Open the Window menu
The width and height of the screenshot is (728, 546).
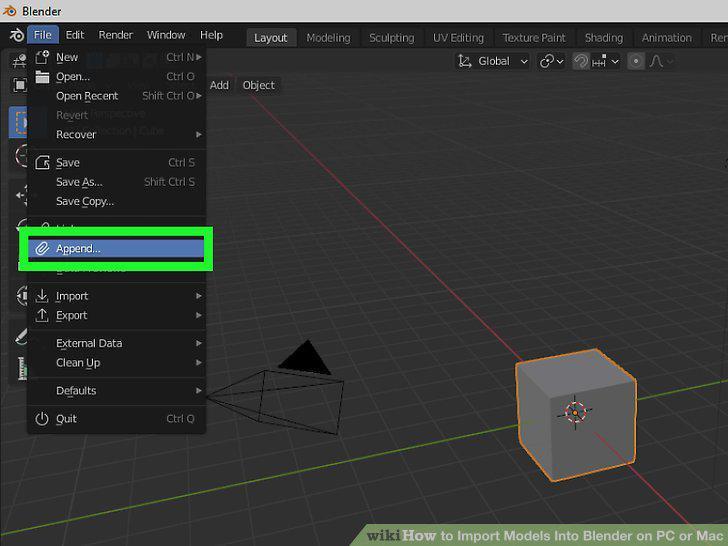166,35
